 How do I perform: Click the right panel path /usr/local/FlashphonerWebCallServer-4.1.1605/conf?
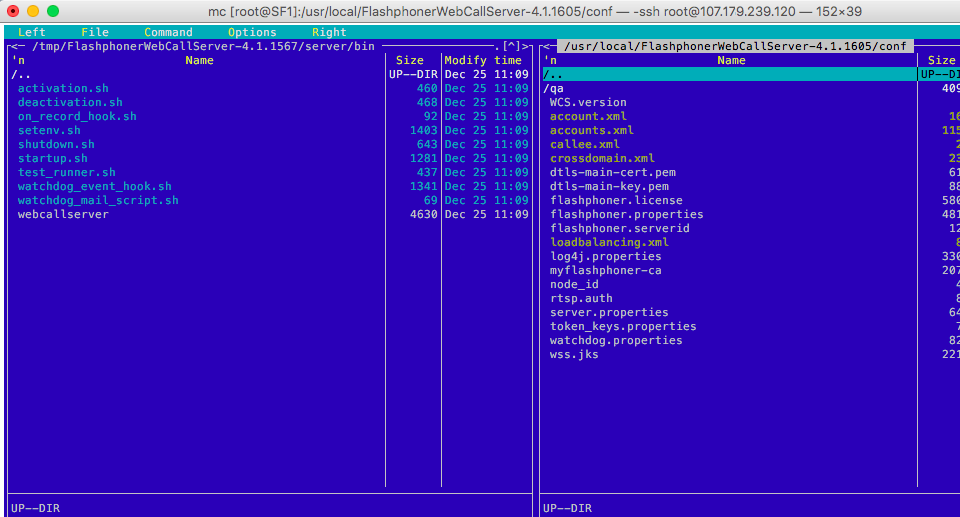(735, 47)
